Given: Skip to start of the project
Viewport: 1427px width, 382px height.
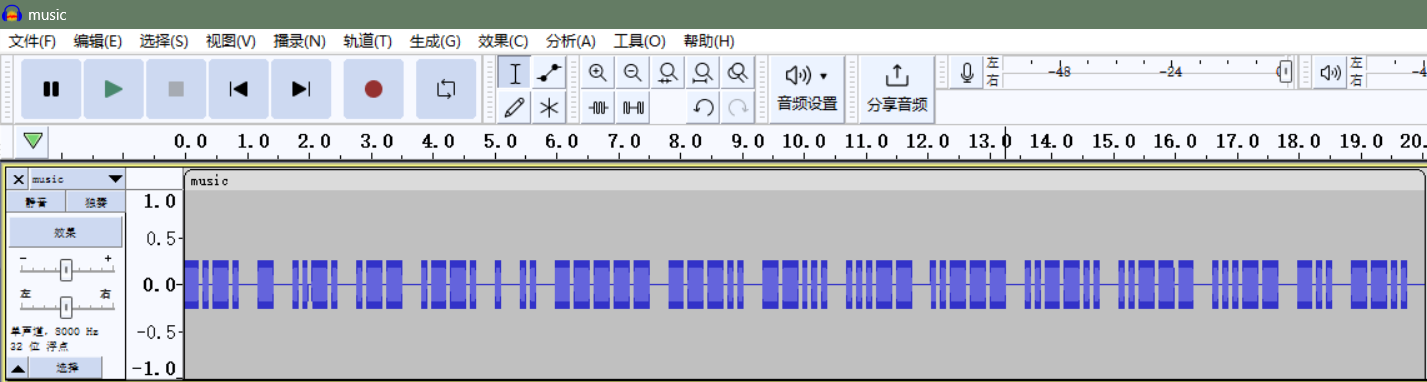Looking at the screenshot, I should coord(238,89).
